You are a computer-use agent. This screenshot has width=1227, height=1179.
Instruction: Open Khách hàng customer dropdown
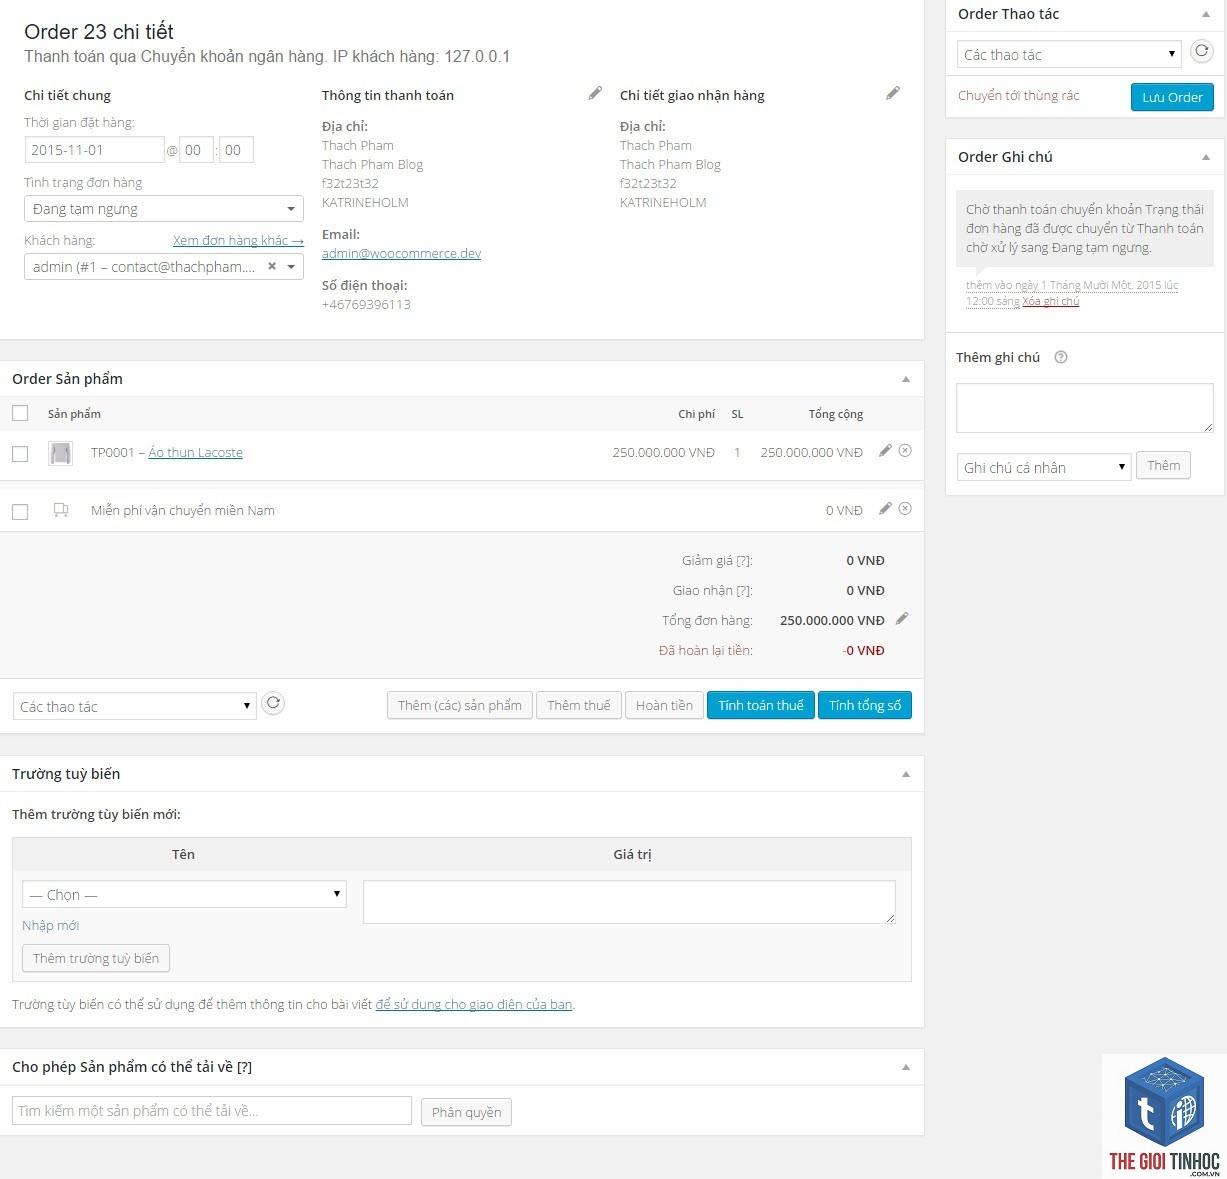[164, 266]
